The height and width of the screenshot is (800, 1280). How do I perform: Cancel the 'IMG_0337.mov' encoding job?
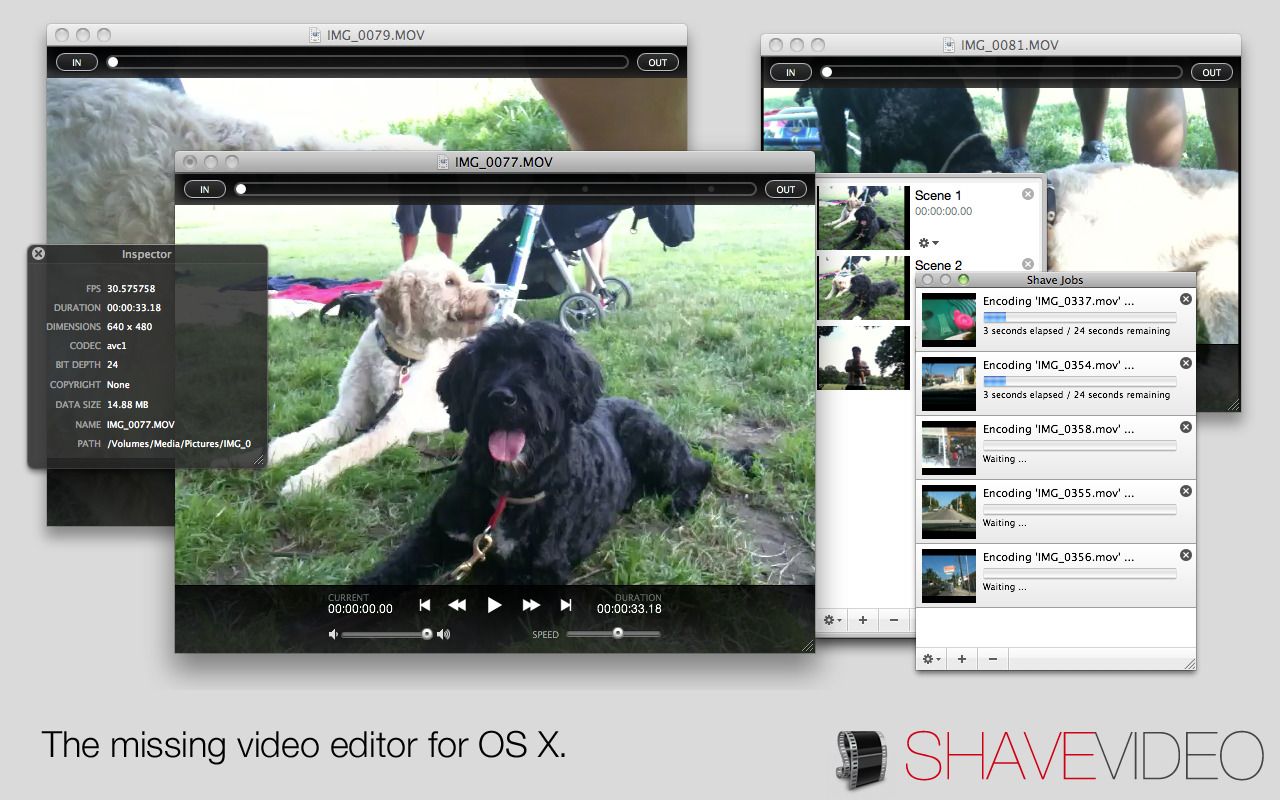pos(1185,298)
